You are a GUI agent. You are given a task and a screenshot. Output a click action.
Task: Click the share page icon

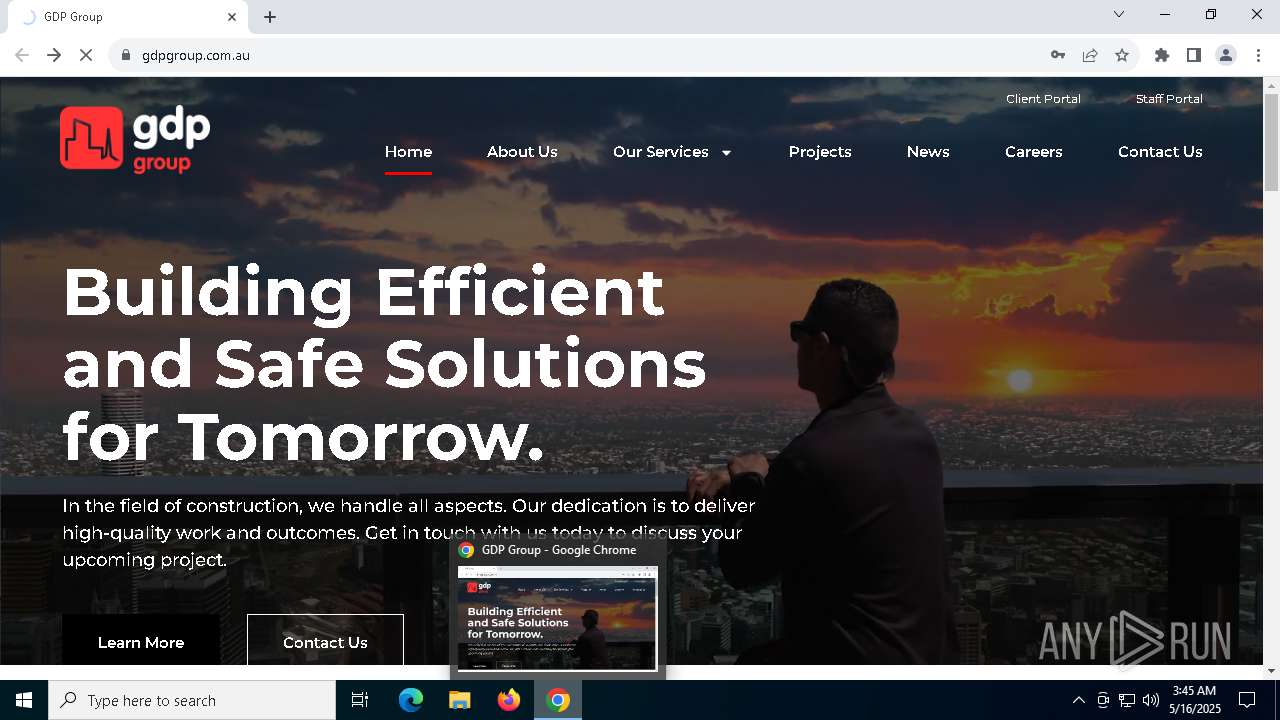1090,55
